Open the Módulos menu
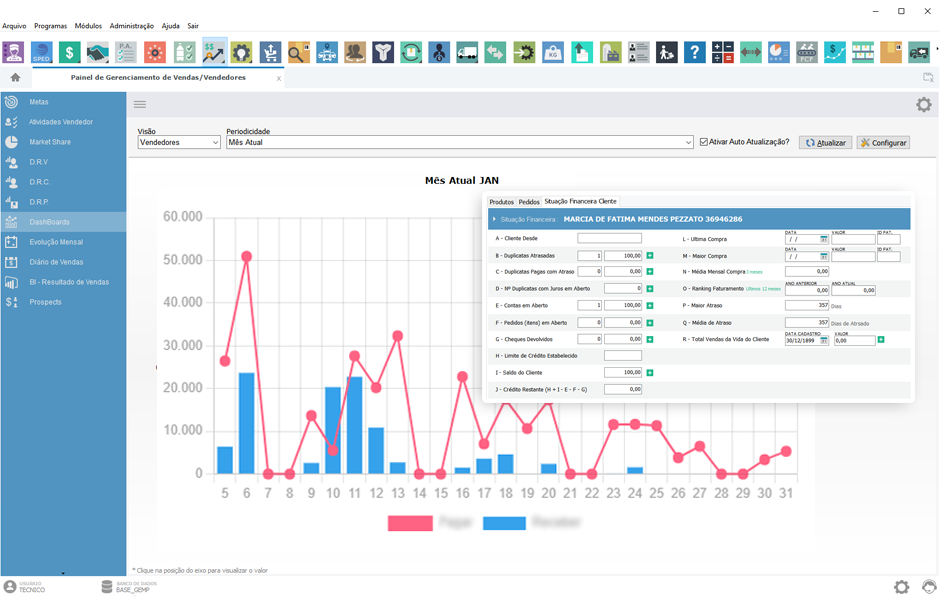This screenshot has height=597, width=942. pos(88,26)
